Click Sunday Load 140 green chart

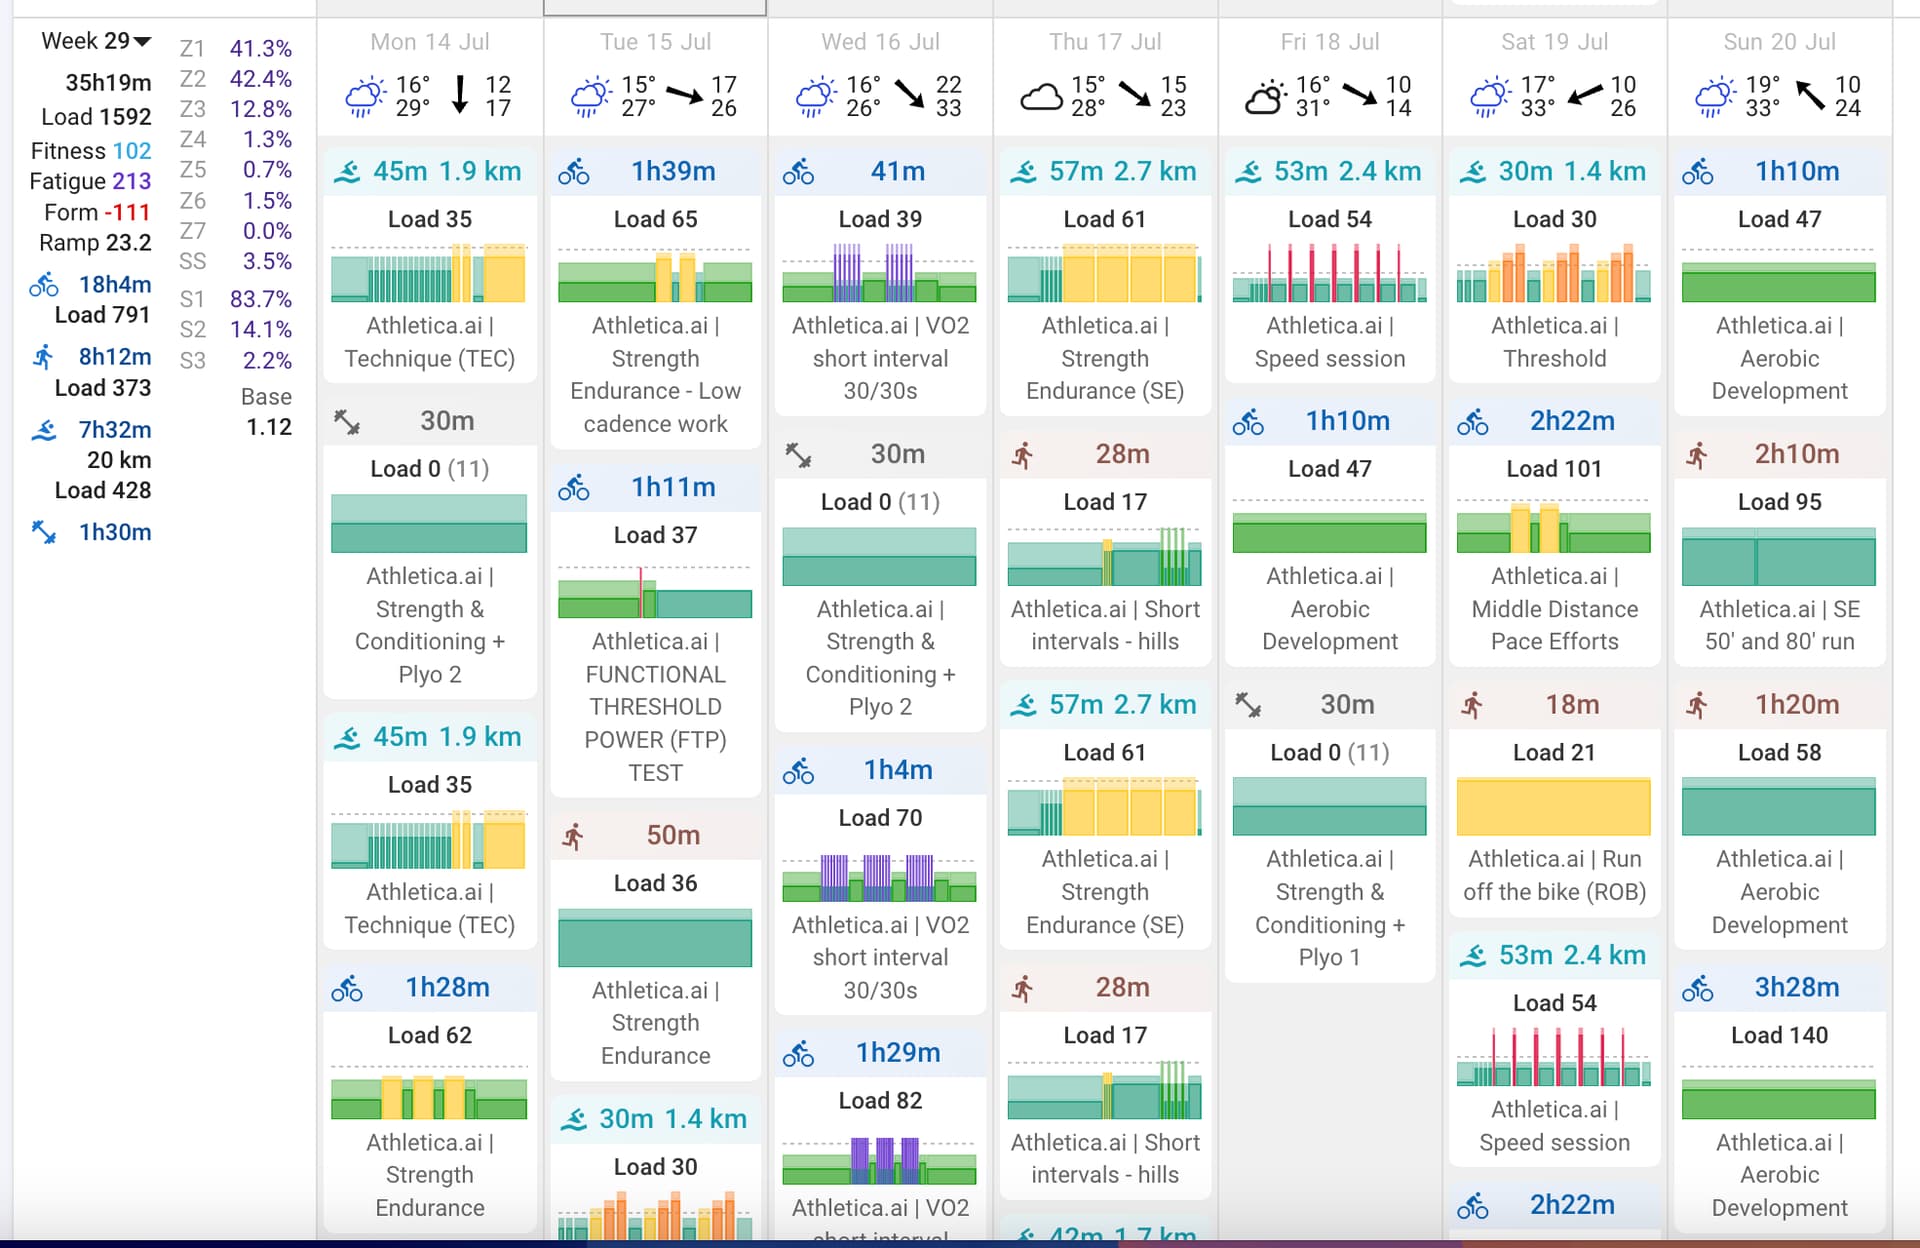click(1780, 1098)
